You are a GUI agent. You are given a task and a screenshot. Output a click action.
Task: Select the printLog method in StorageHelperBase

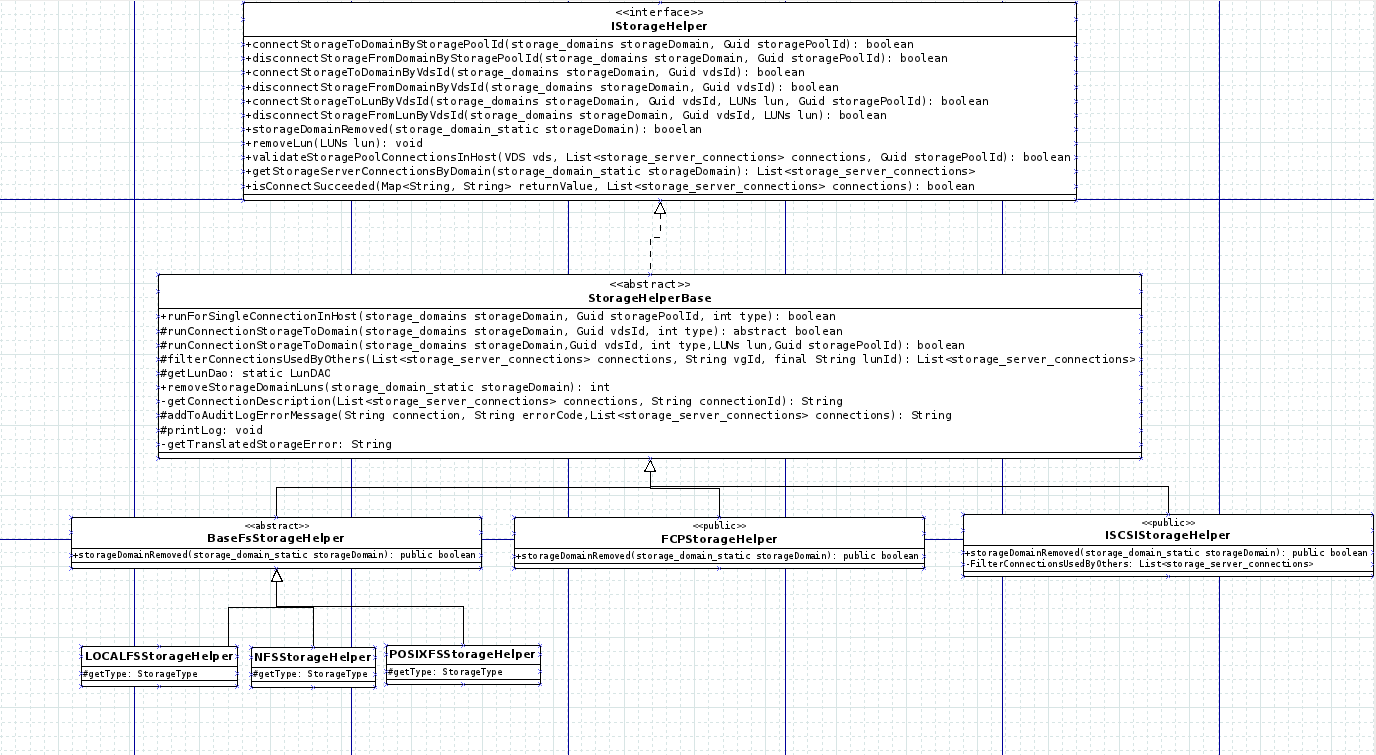(211, 430)
